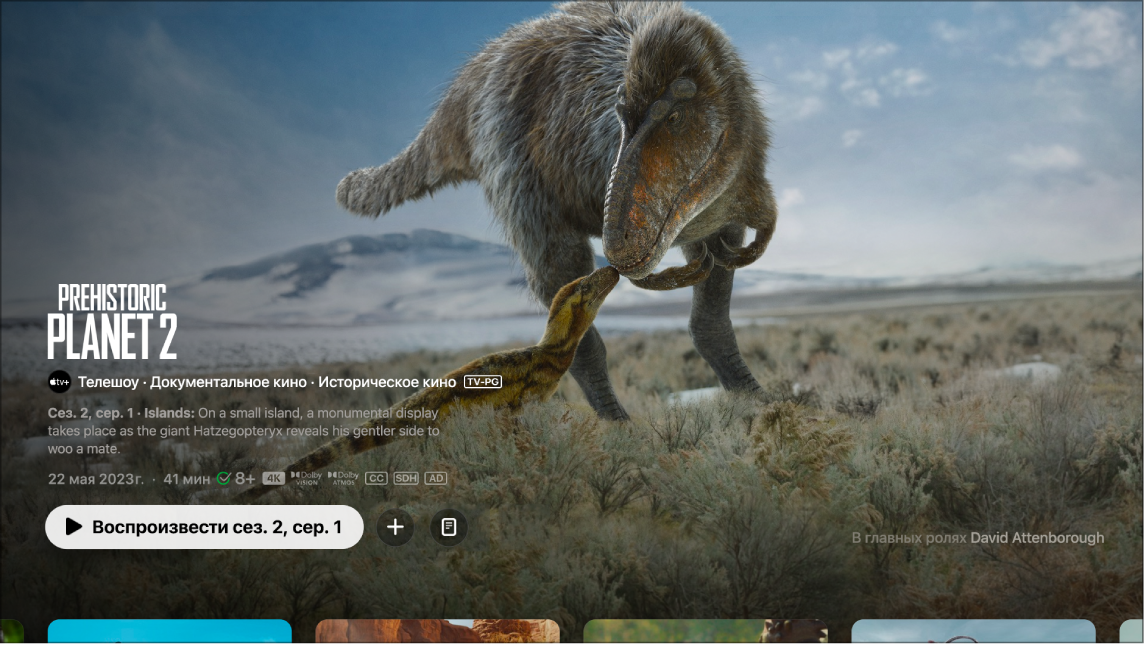Add the show to Up Next with plus icon
The height and width of the screenshot is (646, 1146).
395,527
